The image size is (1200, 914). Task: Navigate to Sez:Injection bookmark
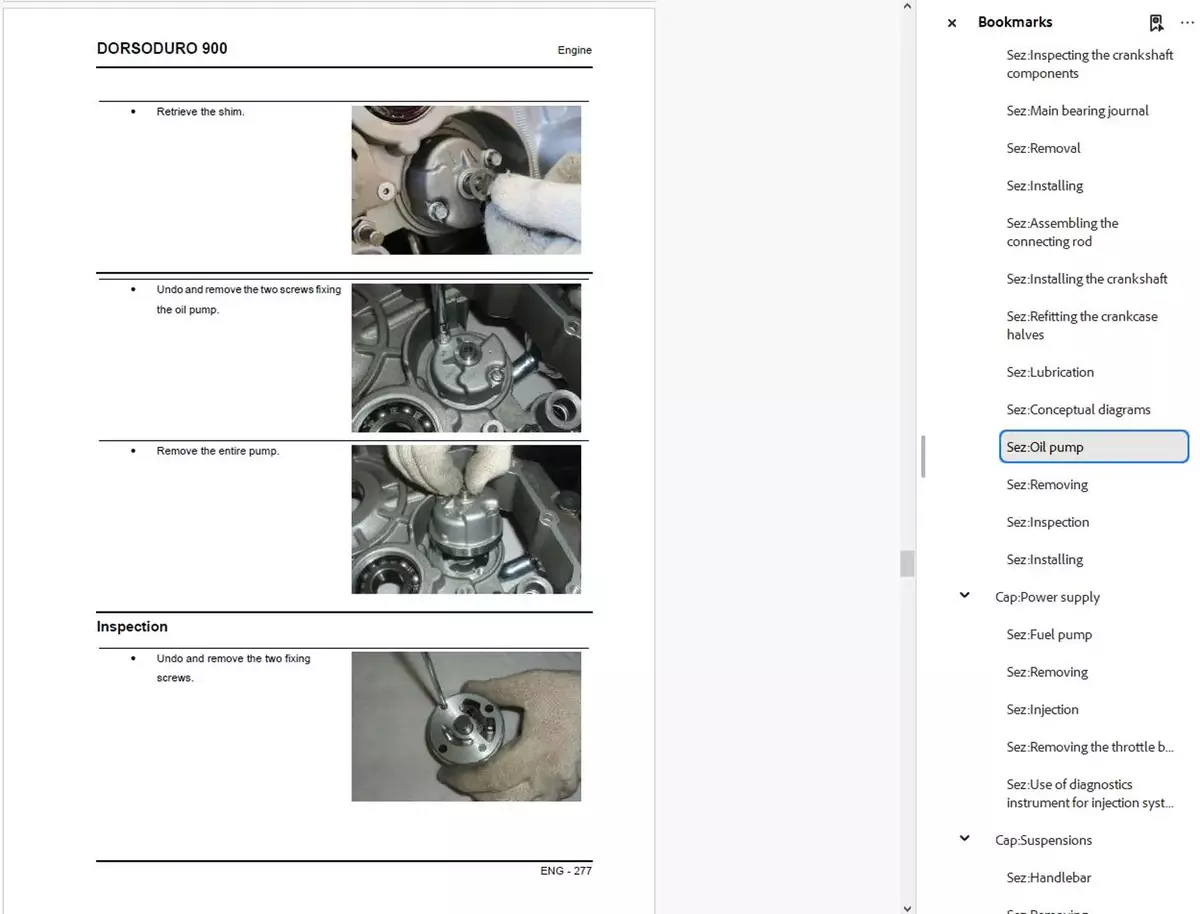pyautogui.click(x=1042, y=710)
